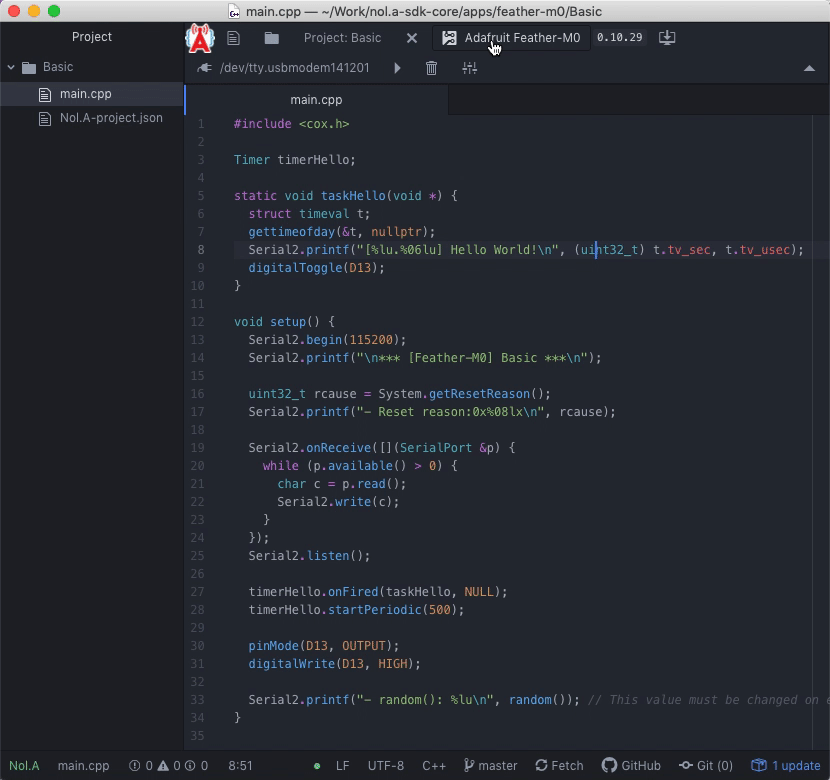Click the Project panel header

(x=92, y=37)
